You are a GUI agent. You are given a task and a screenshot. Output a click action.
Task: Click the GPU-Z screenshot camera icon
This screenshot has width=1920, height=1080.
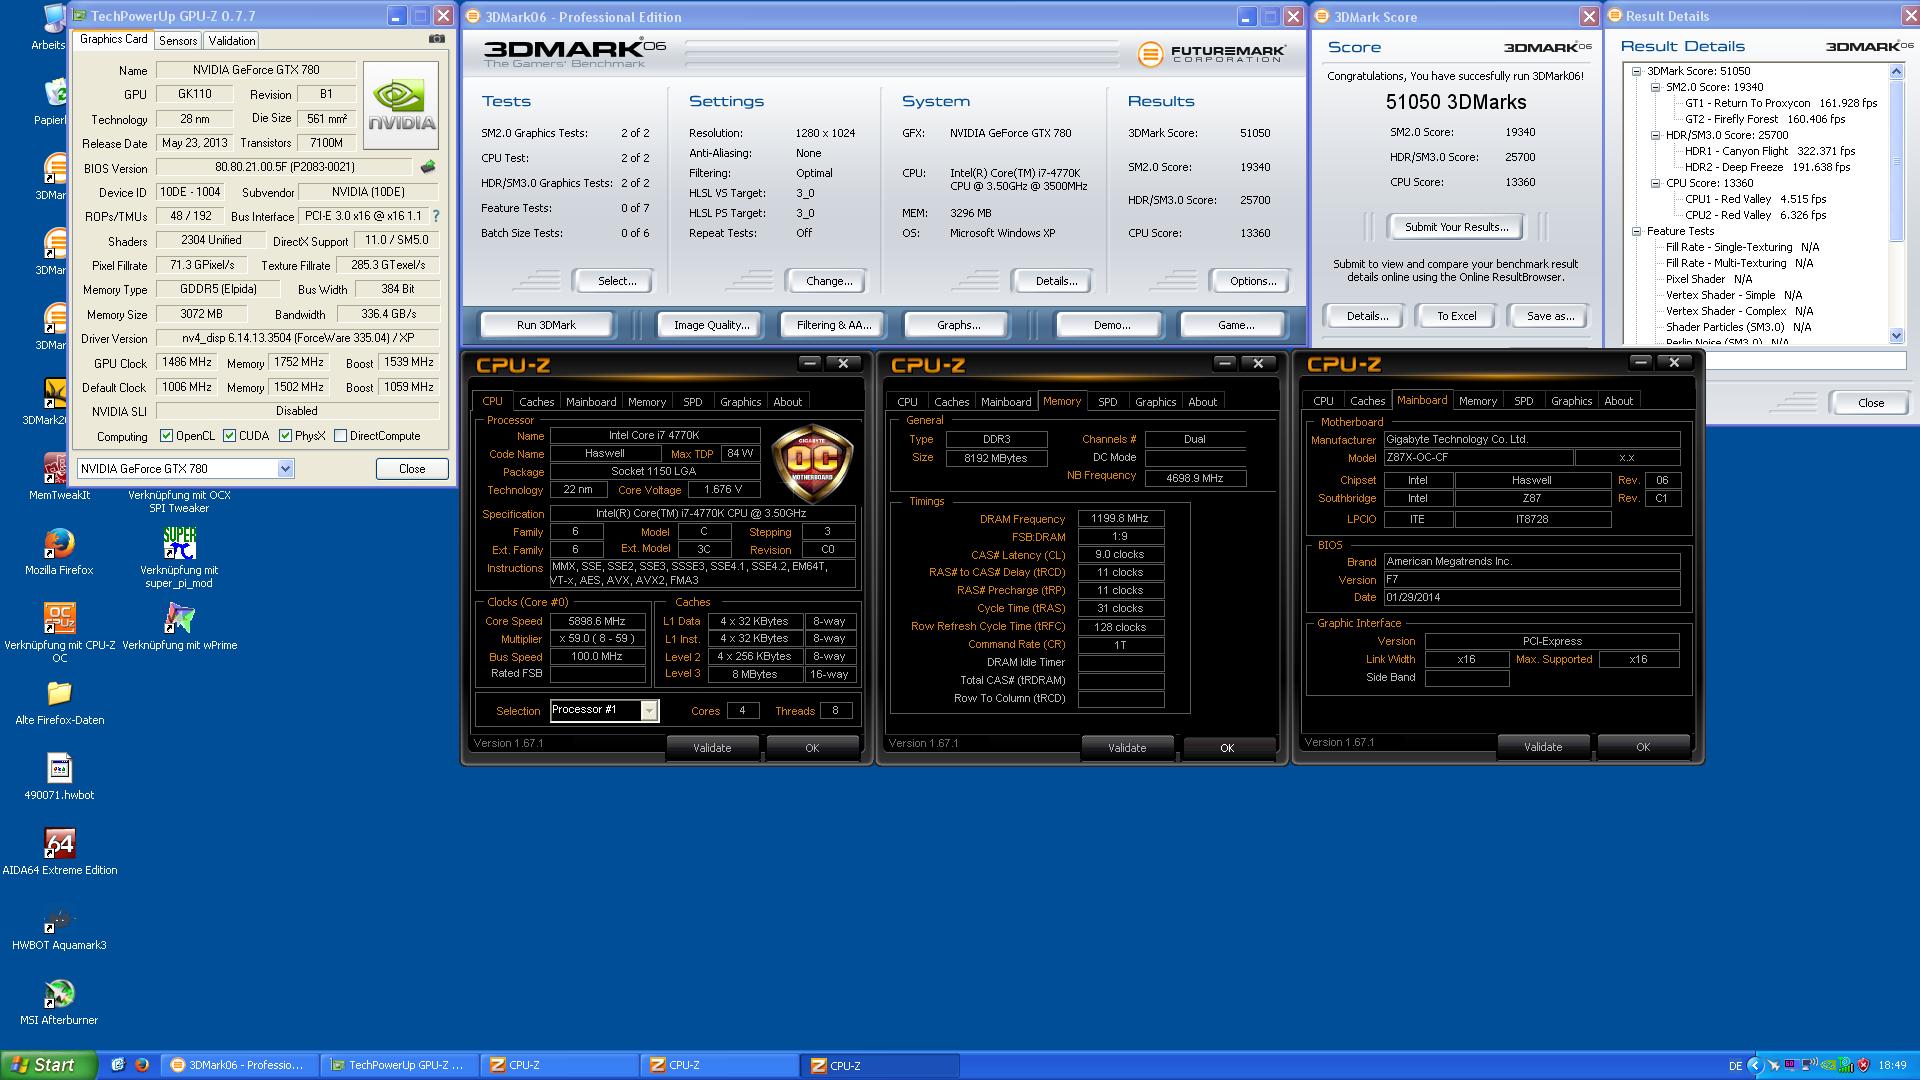(437, 39)
